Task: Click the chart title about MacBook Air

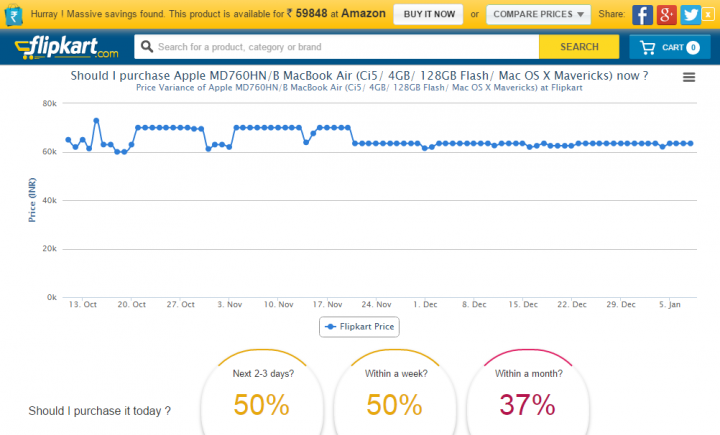Action: pyautogui.click(x=359, y=76)
